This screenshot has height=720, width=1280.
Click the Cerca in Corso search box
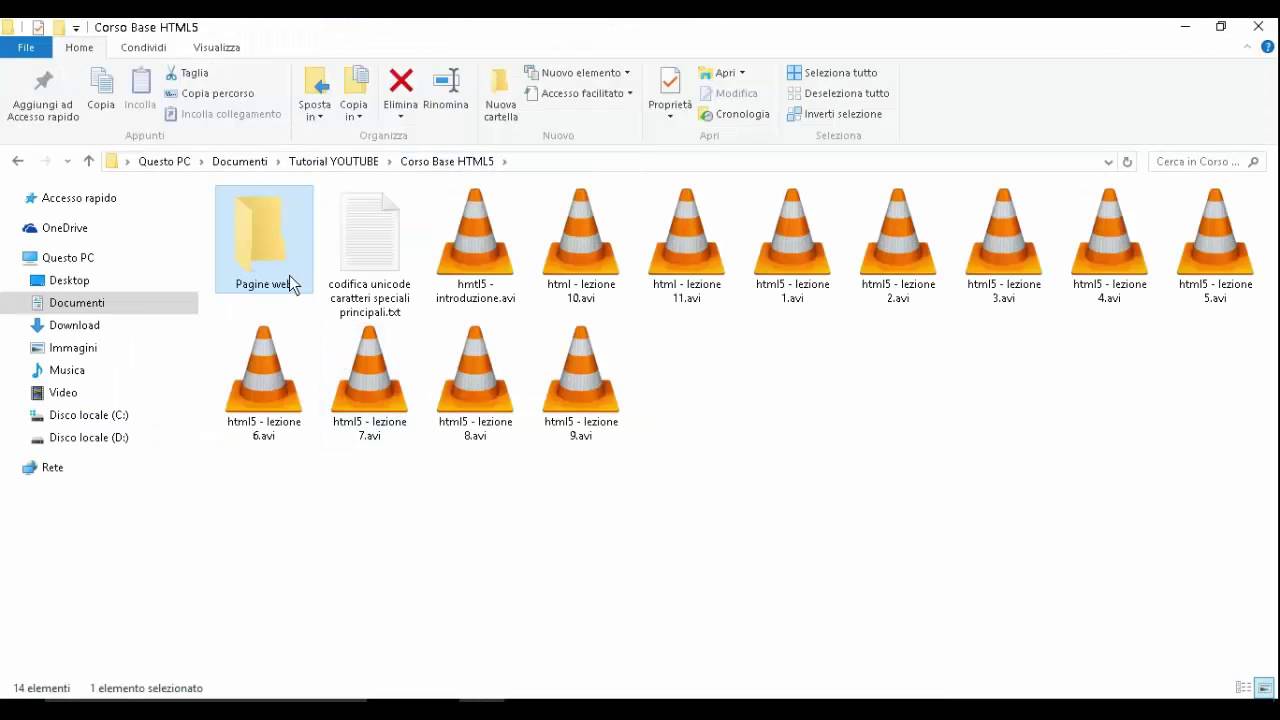click(1207, 161)
